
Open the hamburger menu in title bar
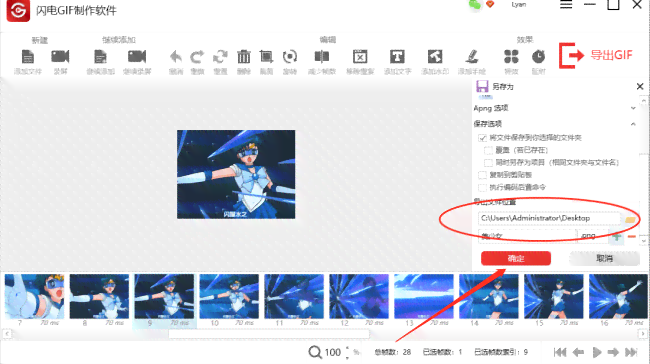coord(566,5)
